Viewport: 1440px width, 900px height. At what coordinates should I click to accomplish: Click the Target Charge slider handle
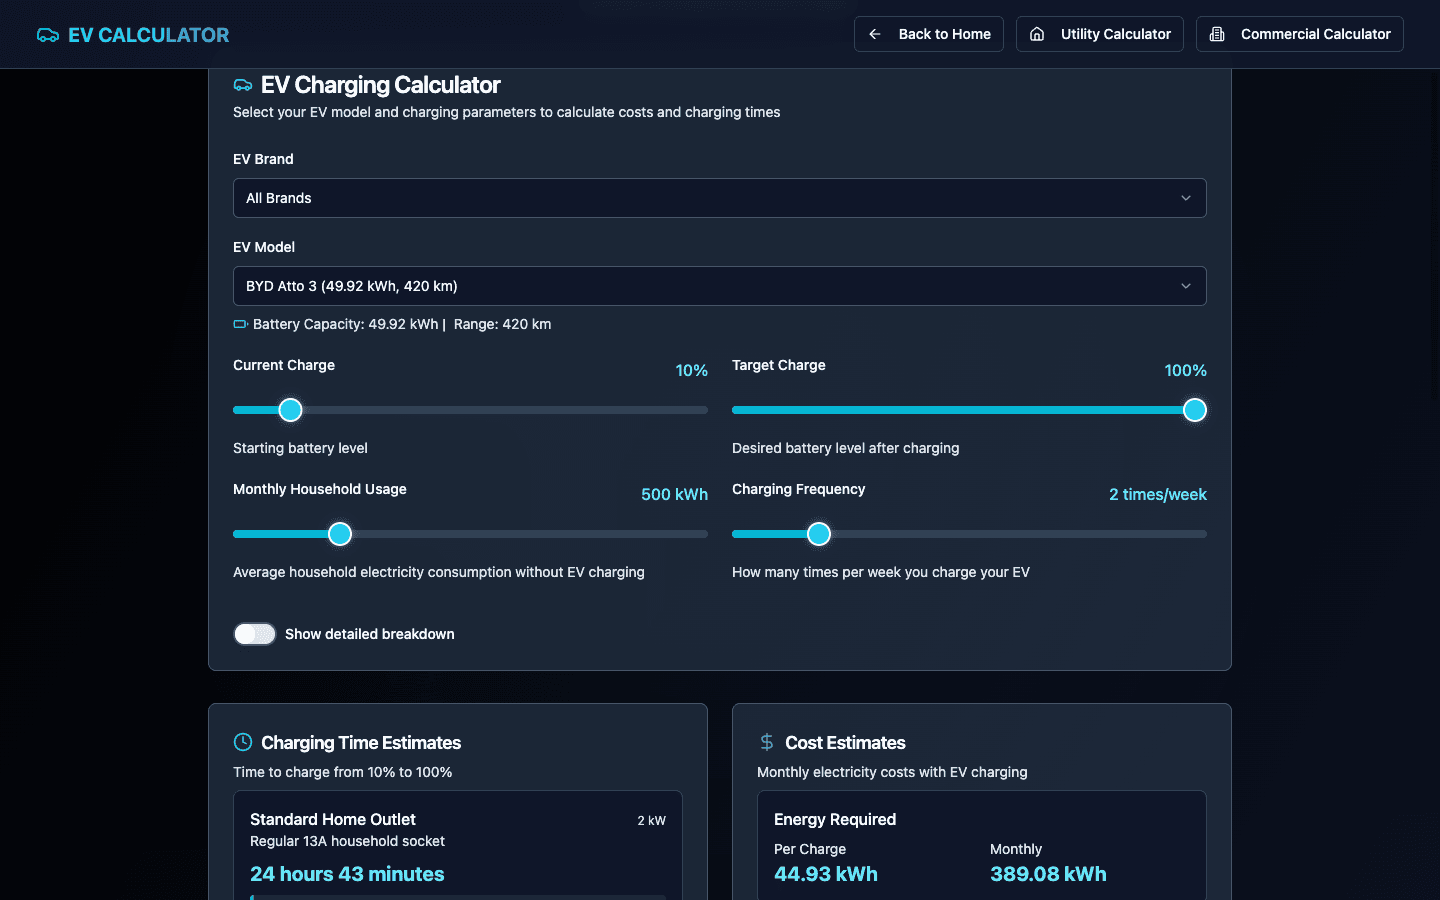[x=1195, y=410]
